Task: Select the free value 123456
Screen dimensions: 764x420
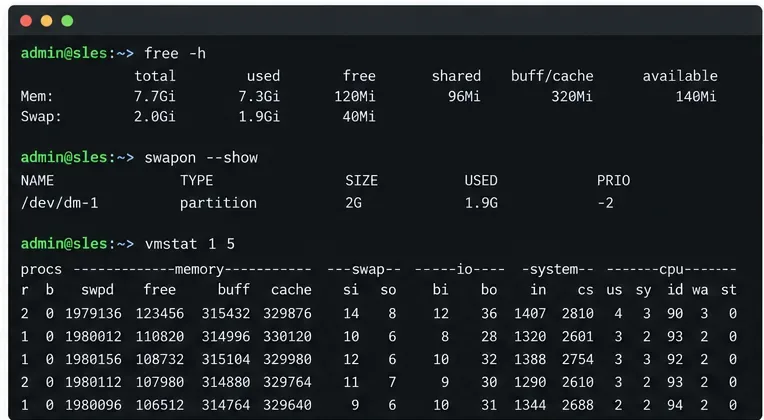Action: [x=160, y=313]
